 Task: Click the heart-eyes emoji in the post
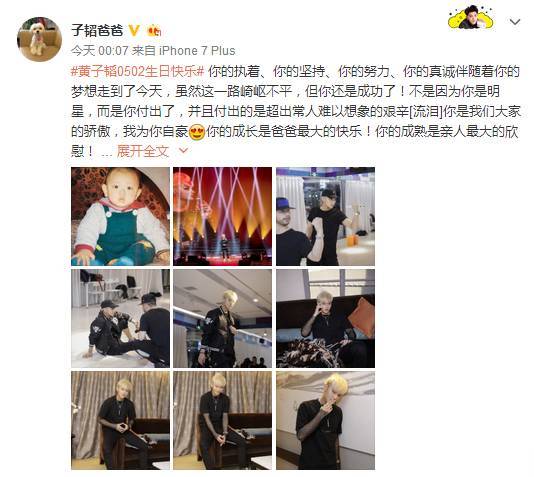[197, 132]
